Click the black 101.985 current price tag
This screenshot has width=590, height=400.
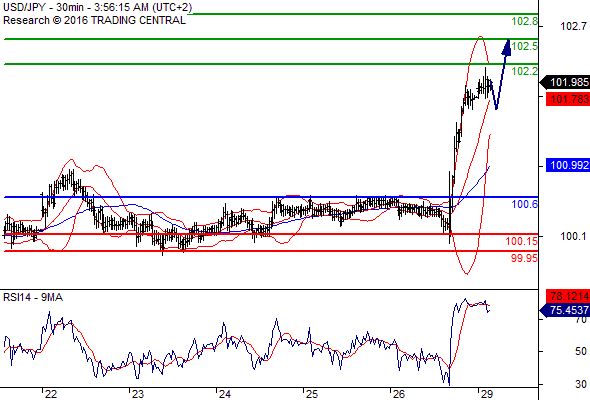[x=565, y=82]
